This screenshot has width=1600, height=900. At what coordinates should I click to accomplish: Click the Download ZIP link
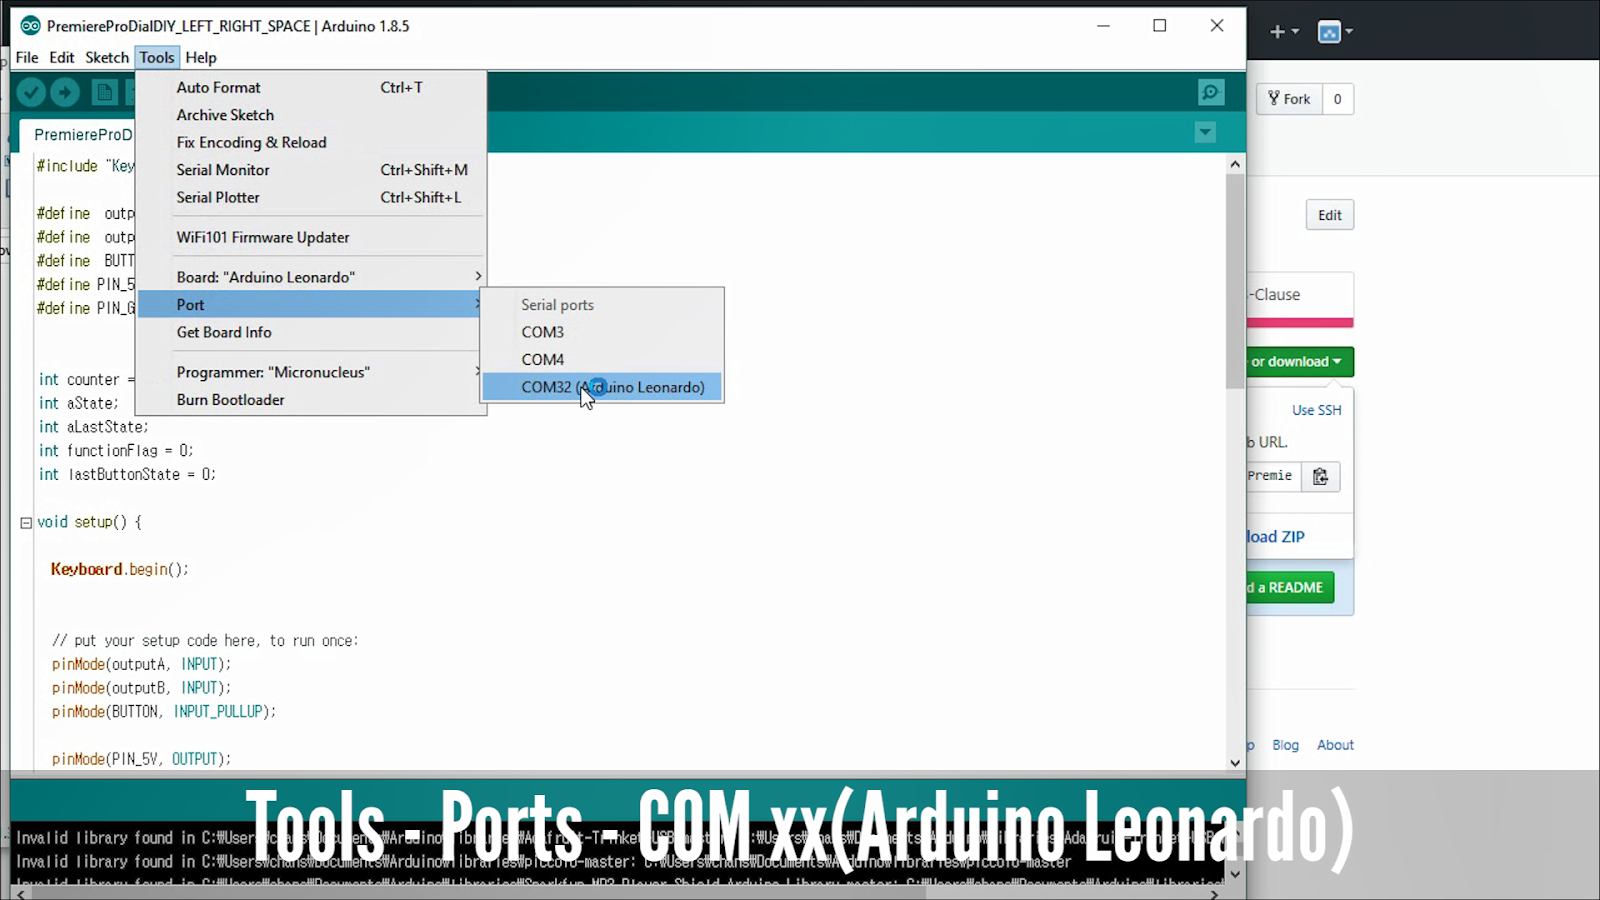tap(1276, 537)
